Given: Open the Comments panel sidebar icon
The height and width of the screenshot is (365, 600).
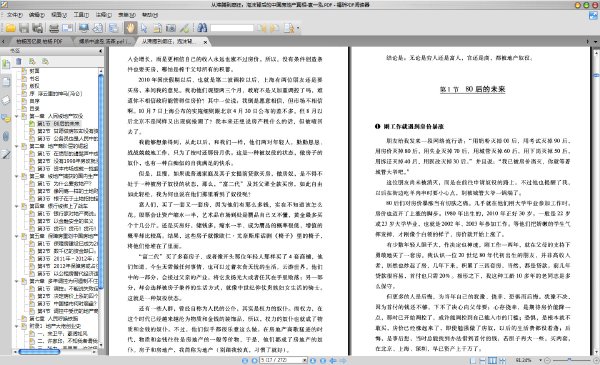Looking at the screenshot, I should (x=6, y=118).
